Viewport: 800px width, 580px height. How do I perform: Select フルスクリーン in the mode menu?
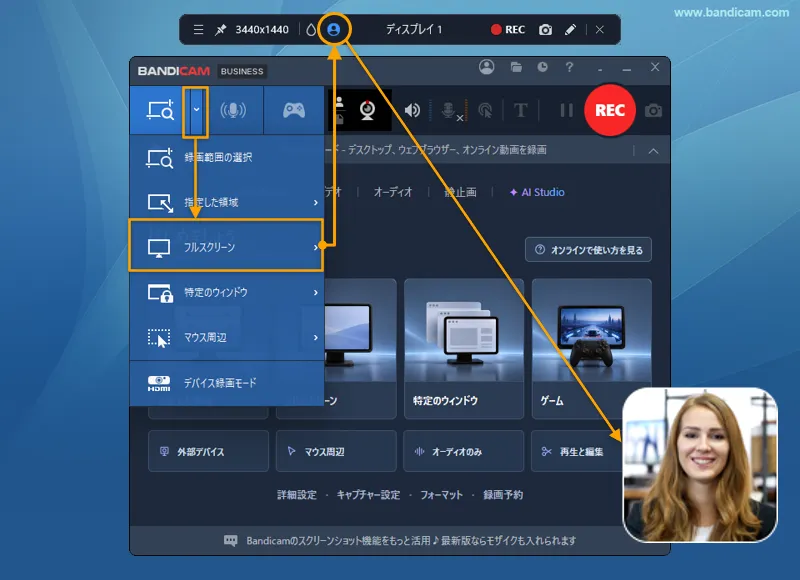226,245
